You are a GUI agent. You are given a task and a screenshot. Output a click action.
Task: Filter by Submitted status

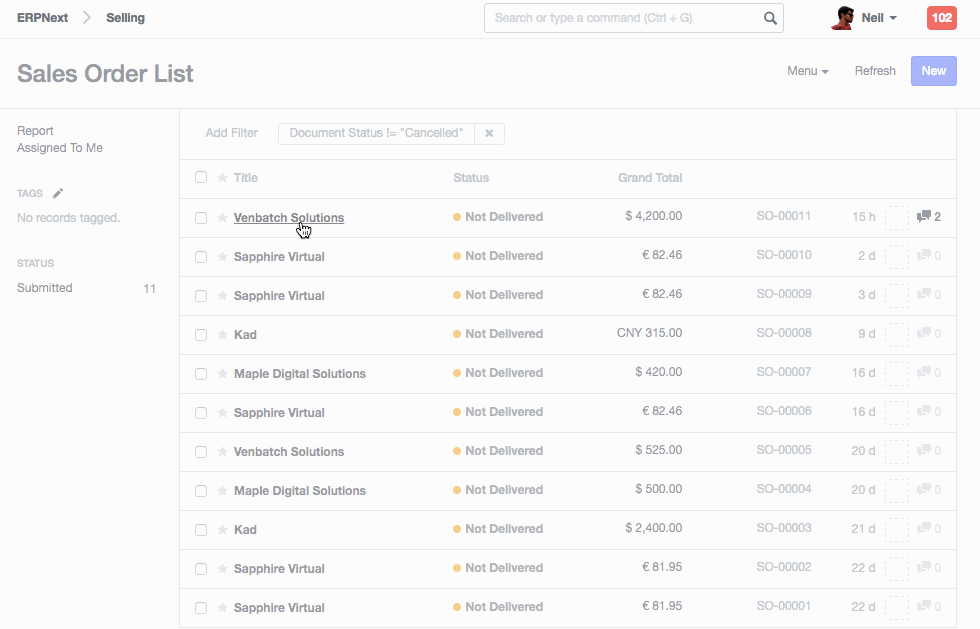pos(44,288)
